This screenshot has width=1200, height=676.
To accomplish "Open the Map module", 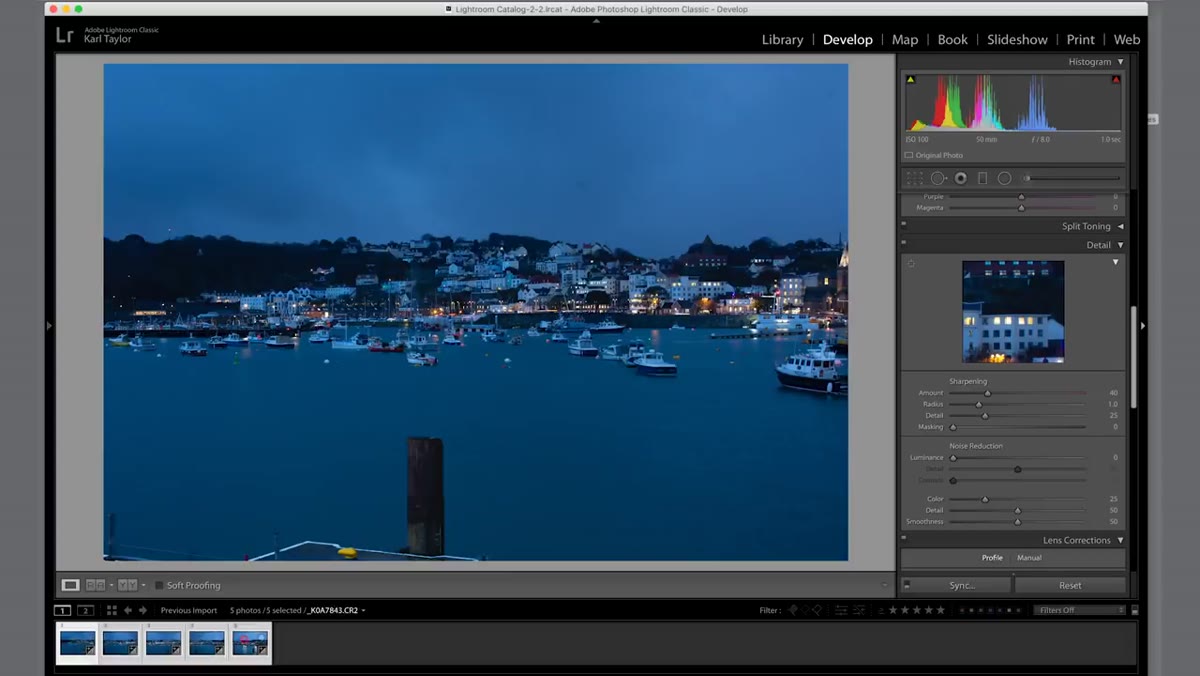I will point(905,40).
